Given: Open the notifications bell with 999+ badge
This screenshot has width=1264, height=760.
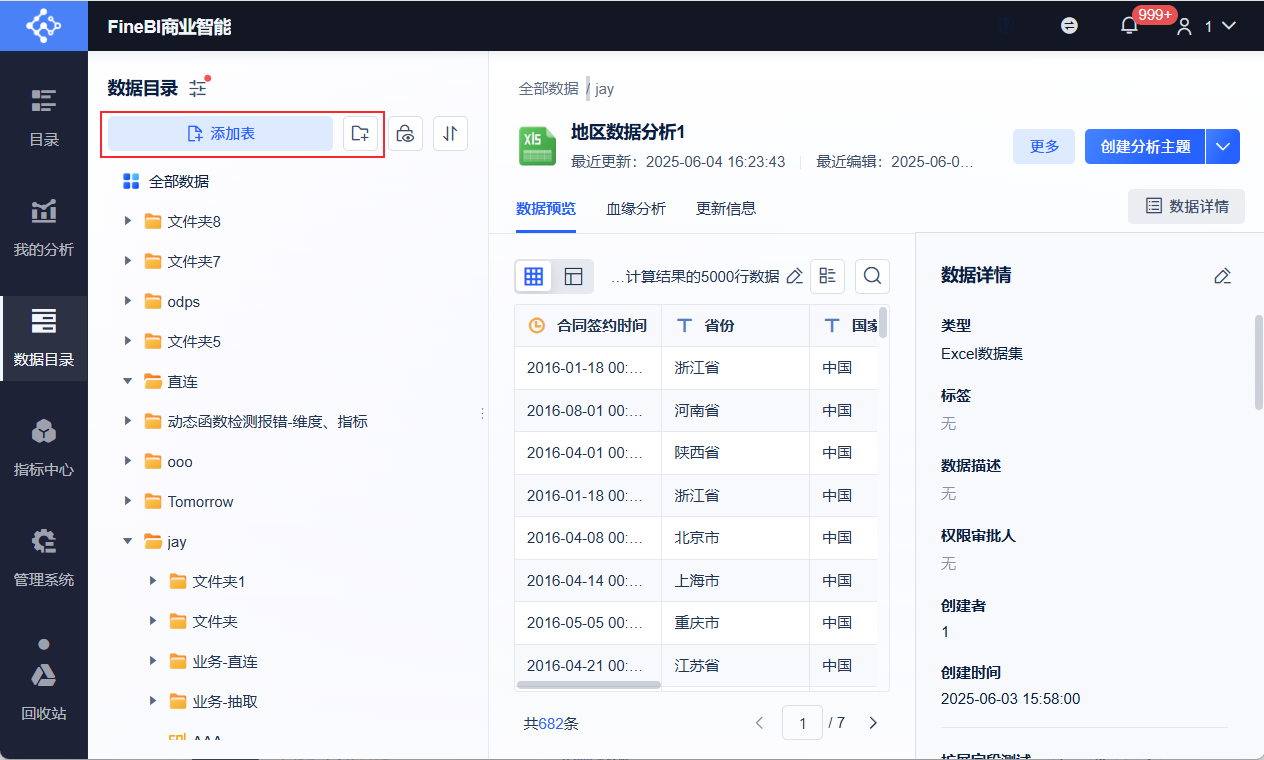Looking at the screenshot, I should pyautogui.click(x=1130, y=26).
